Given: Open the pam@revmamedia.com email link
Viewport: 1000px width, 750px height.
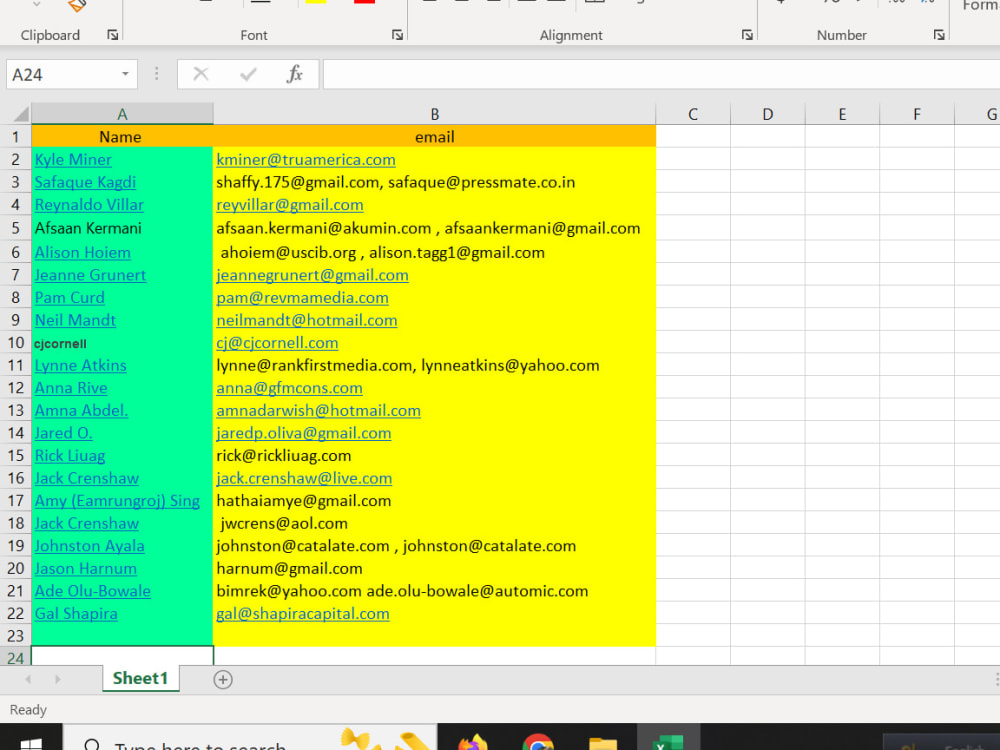Looking at the screenshot, I should tap(302, 298).
